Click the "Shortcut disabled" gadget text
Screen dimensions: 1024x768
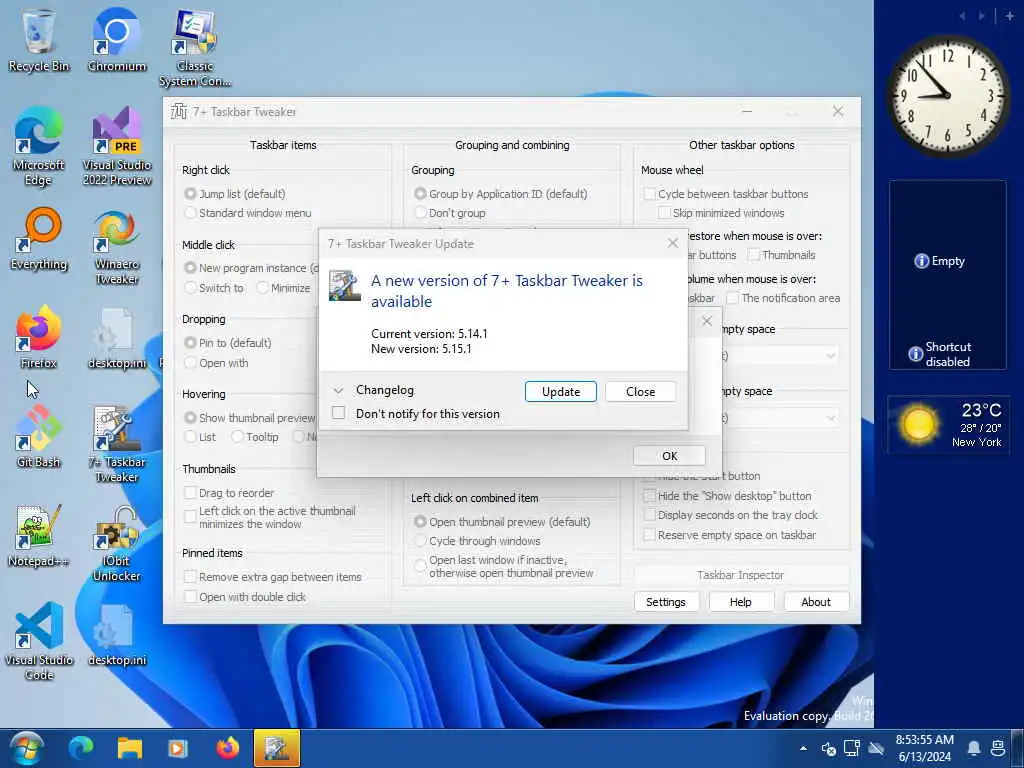pyautogui.click(x=948, y=354)
